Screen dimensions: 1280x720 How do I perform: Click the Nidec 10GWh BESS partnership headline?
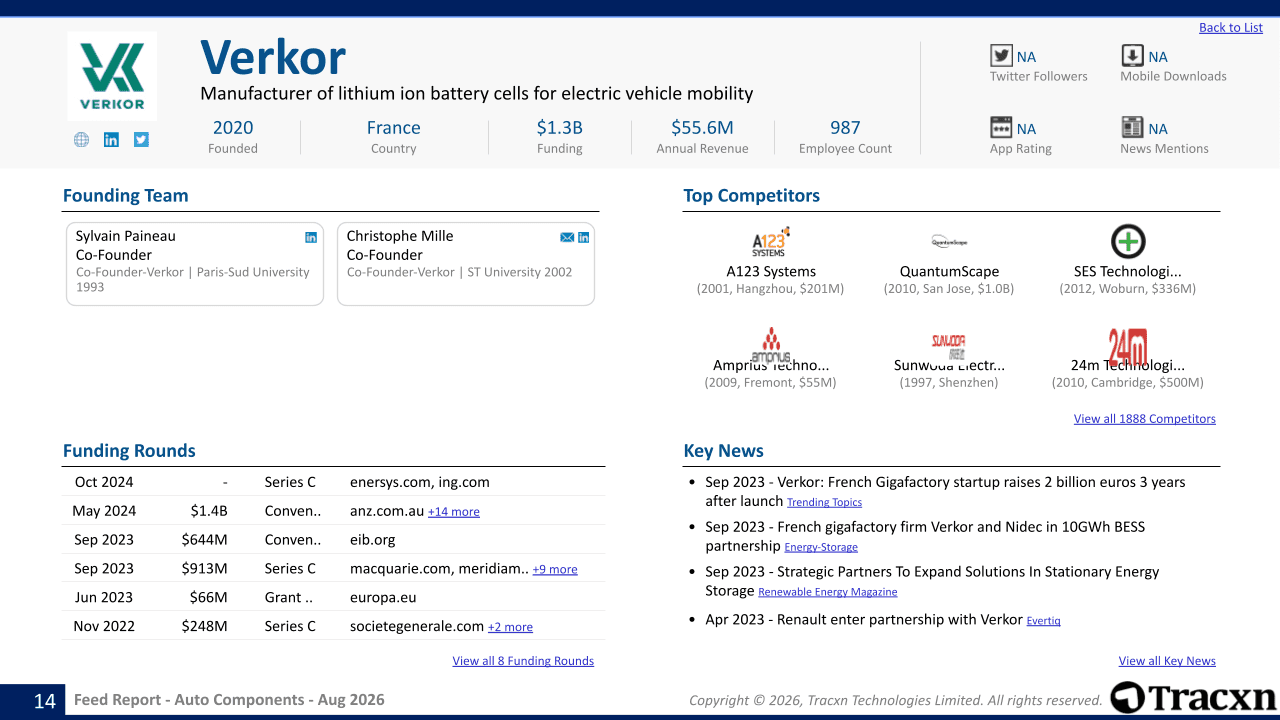(x=925, y=536)
